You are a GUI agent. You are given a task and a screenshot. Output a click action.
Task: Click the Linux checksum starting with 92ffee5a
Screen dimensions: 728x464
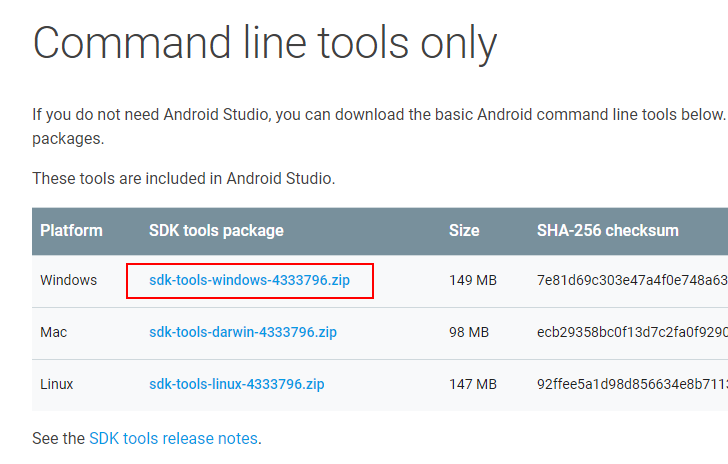point(632,384)
